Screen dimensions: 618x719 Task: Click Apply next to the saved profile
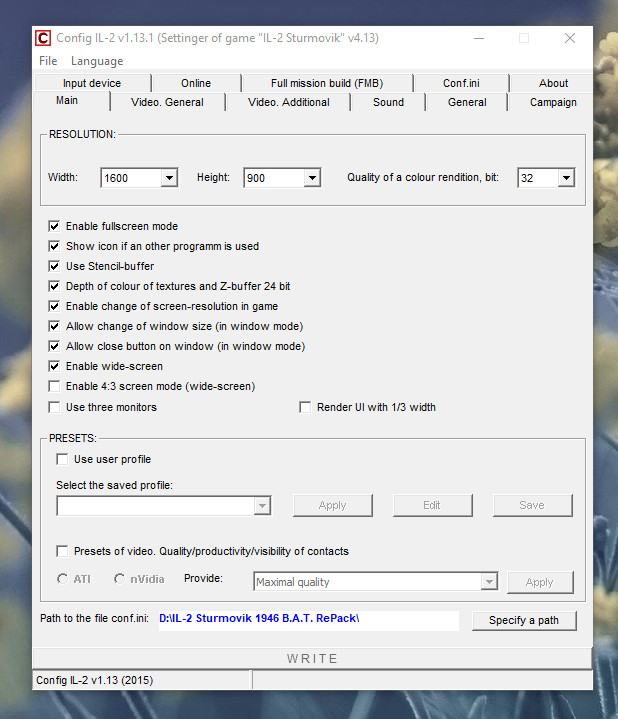click(333, 505)
